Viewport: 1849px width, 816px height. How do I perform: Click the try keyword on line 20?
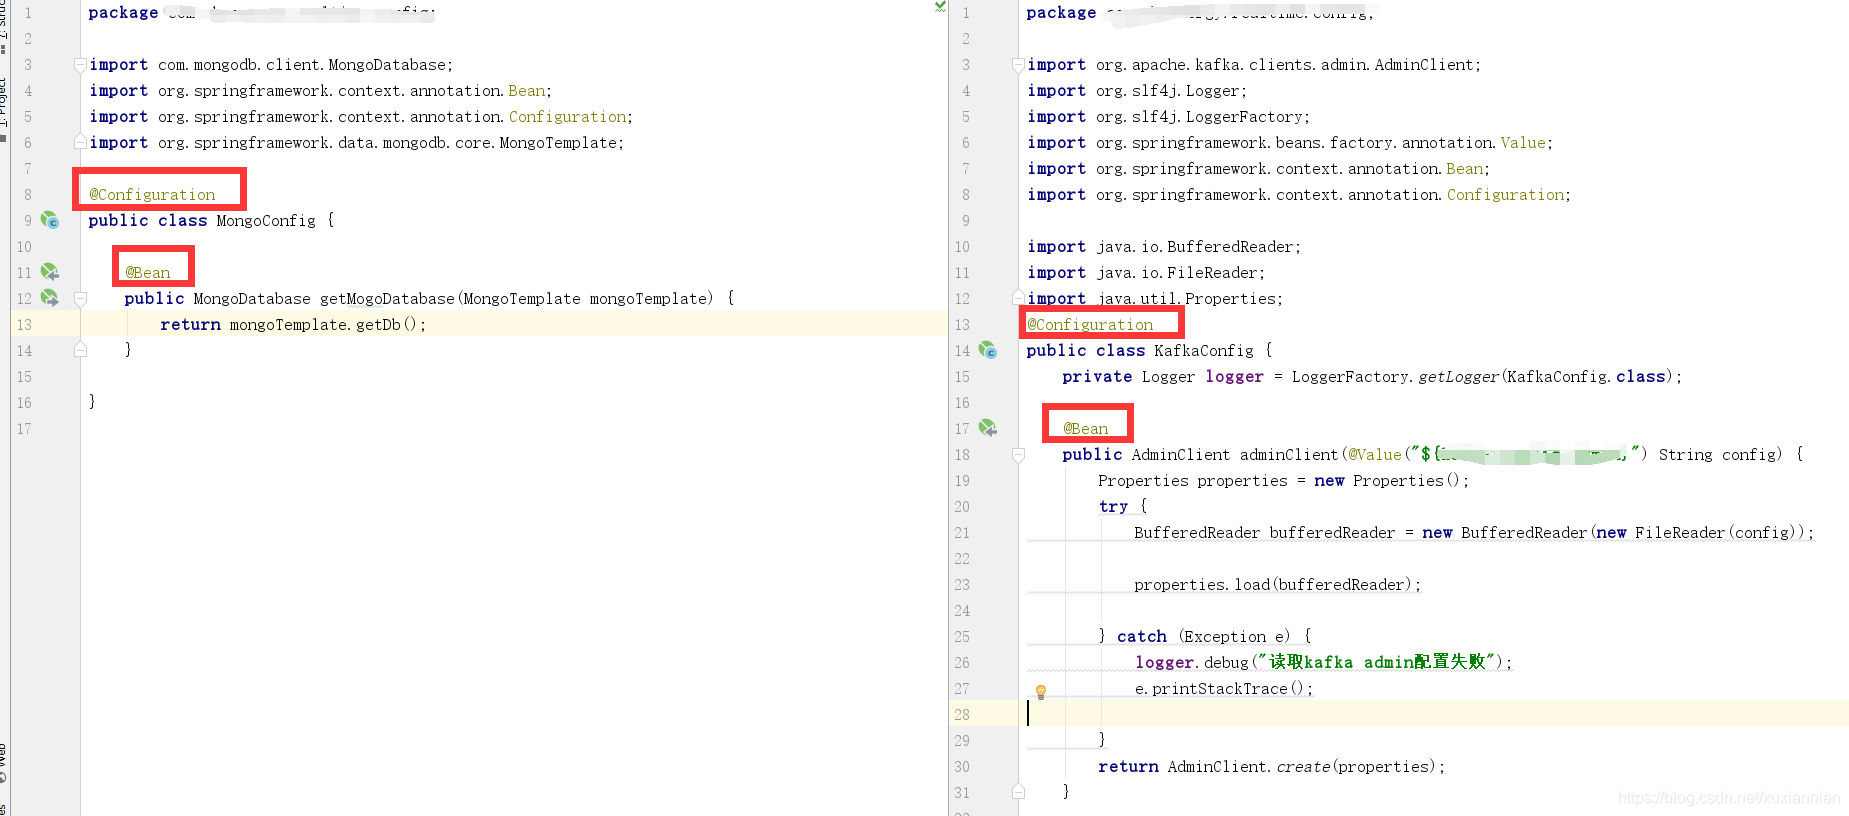(1113, 507)
